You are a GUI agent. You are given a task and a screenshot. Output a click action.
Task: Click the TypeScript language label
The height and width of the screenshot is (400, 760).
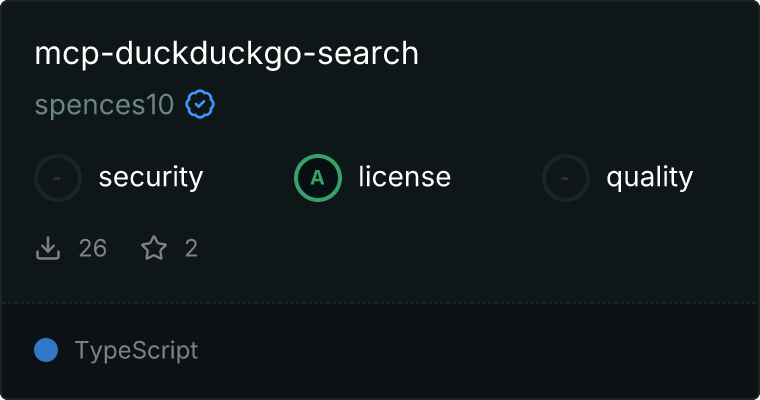pyautogui.click(x=136, y=351)
